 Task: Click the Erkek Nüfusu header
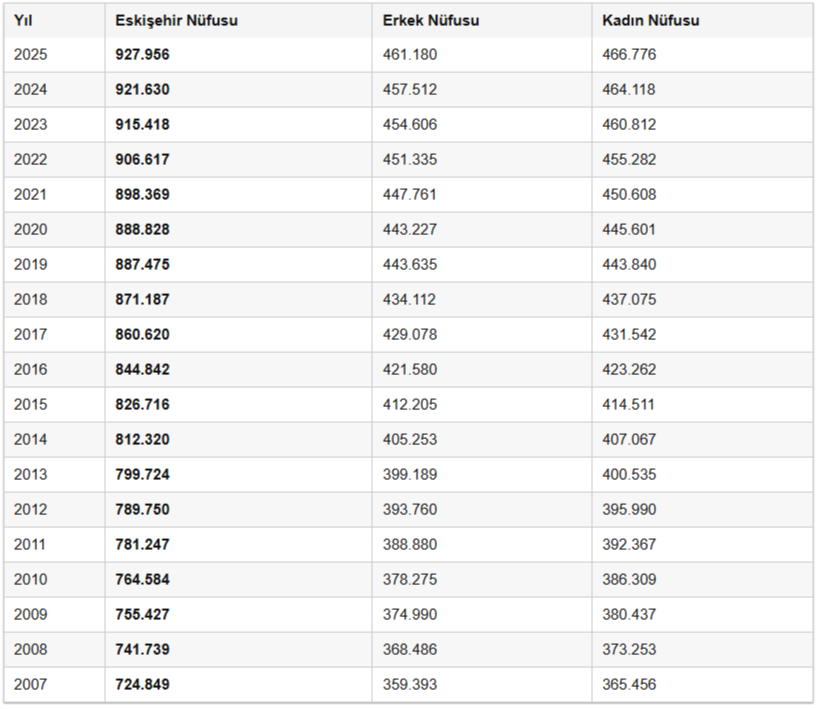coord(431,21)
